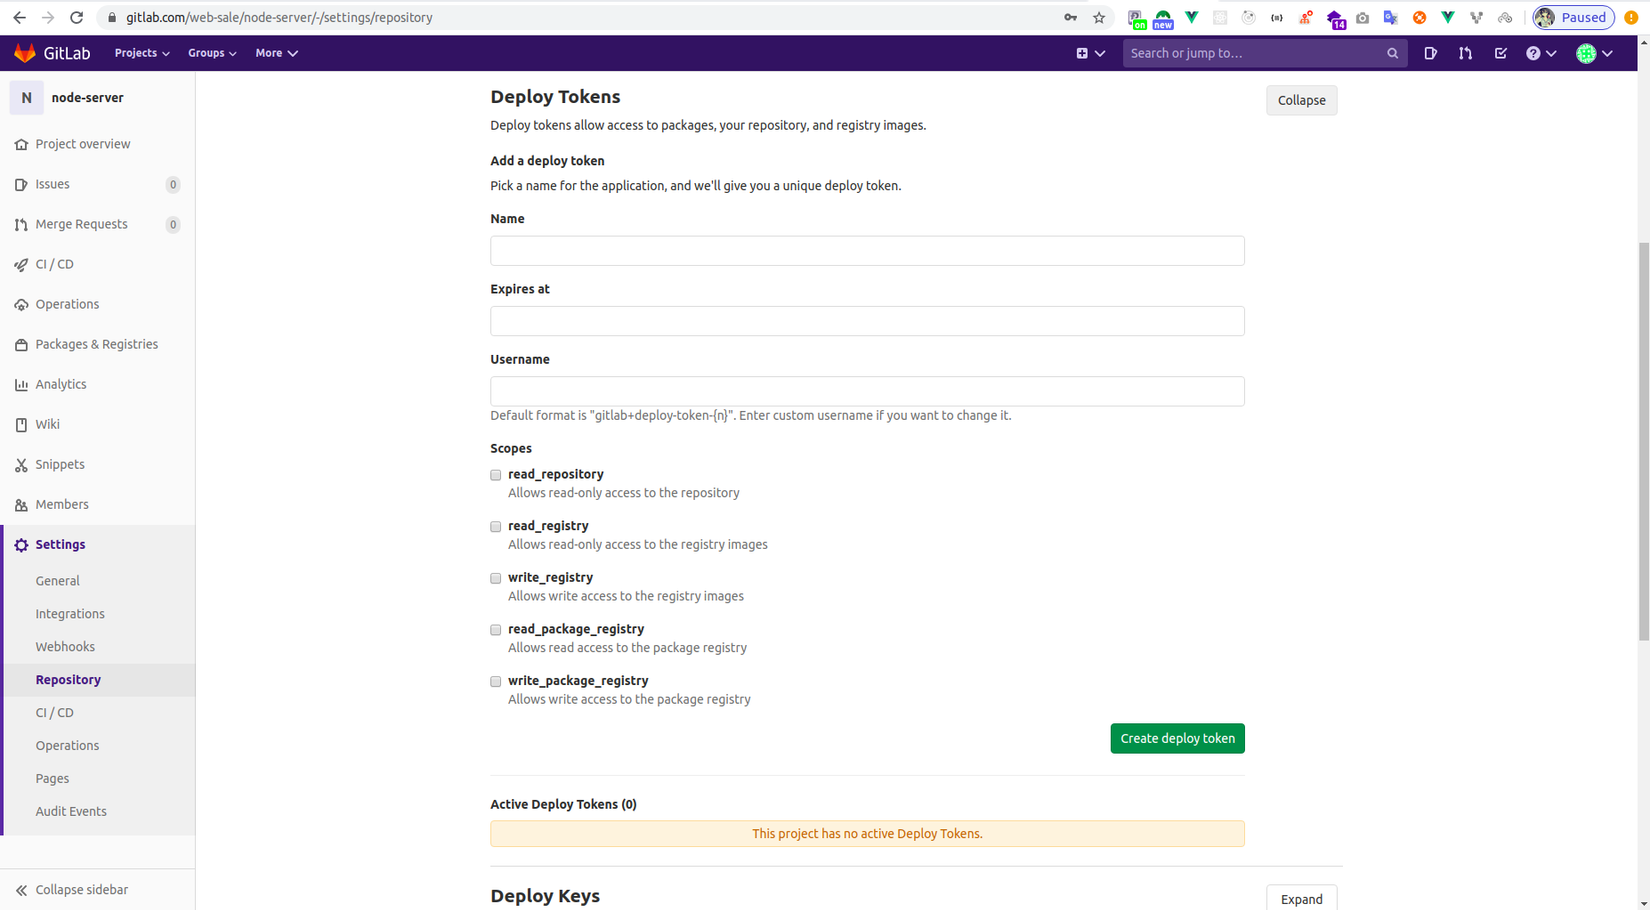Open Merge Requests icon in top navbar

click(1465, 53)
